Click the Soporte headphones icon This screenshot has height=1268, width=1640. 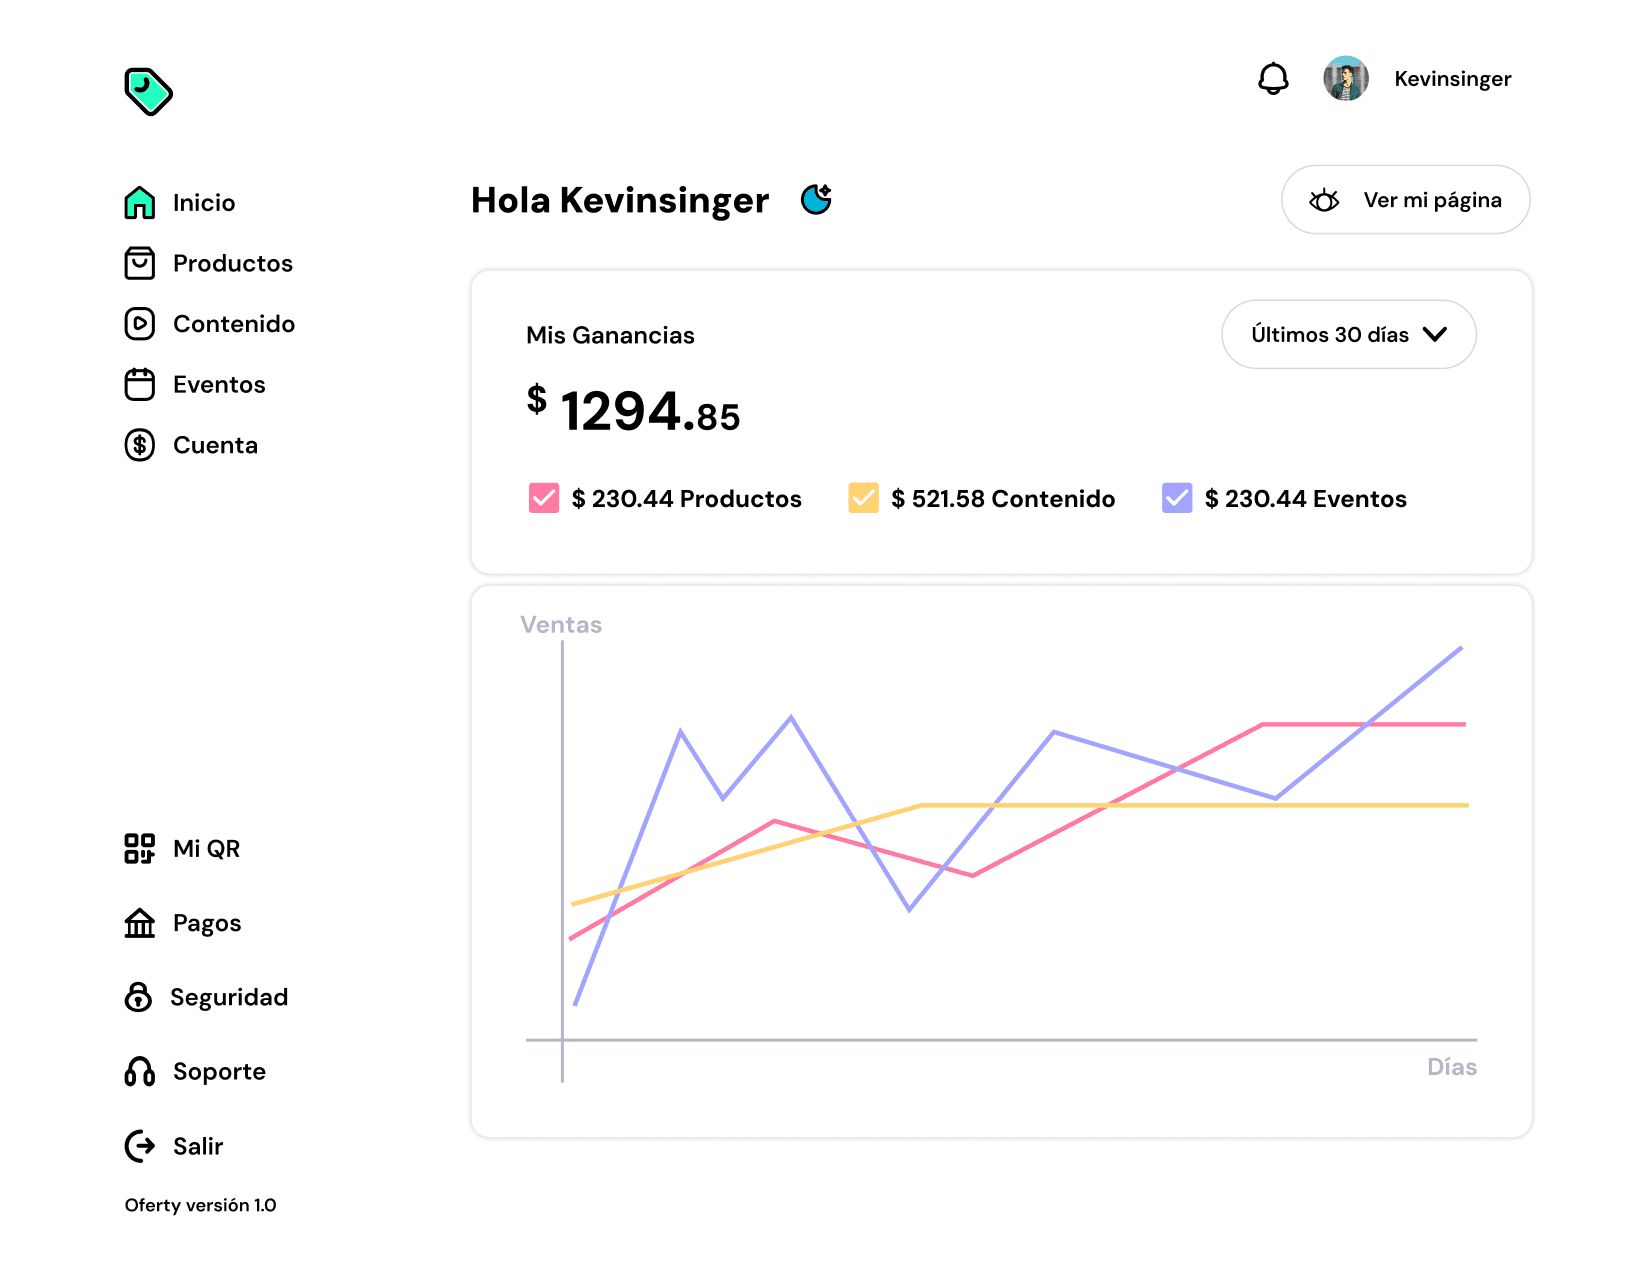tap(140, 1071)
